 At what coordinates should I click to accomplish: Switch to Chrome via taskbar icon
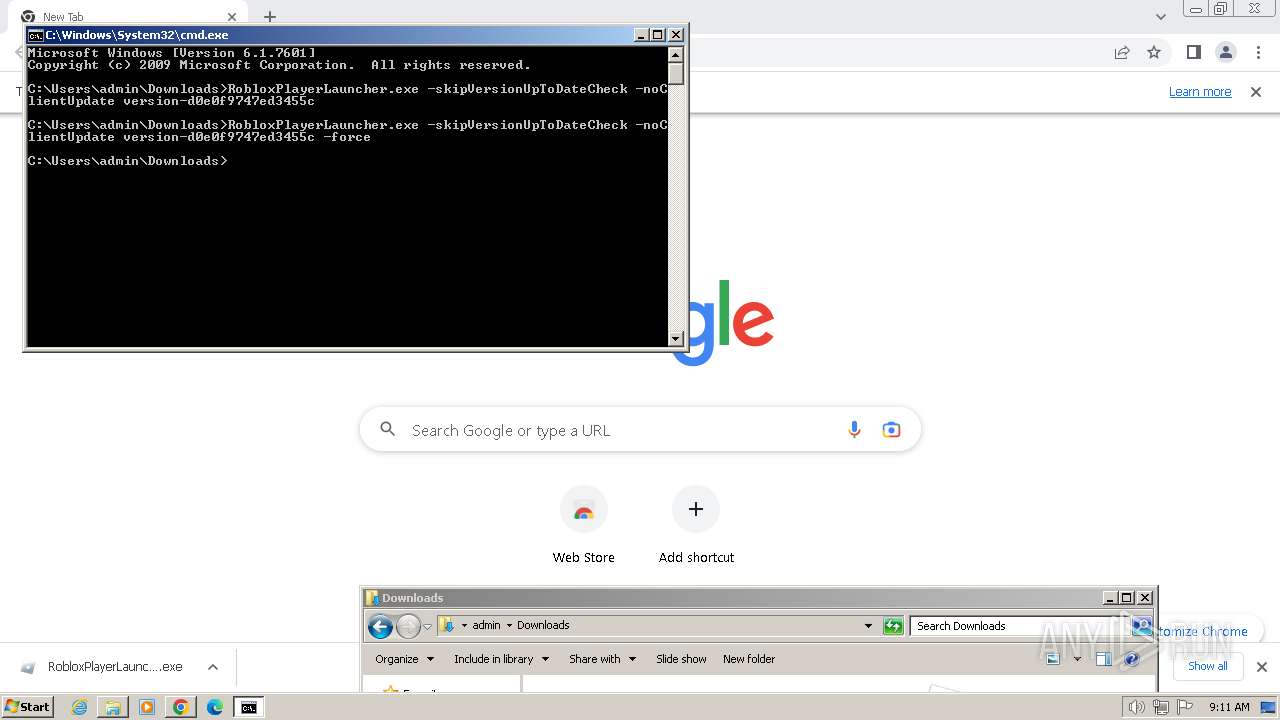click(x=181, y=707)
